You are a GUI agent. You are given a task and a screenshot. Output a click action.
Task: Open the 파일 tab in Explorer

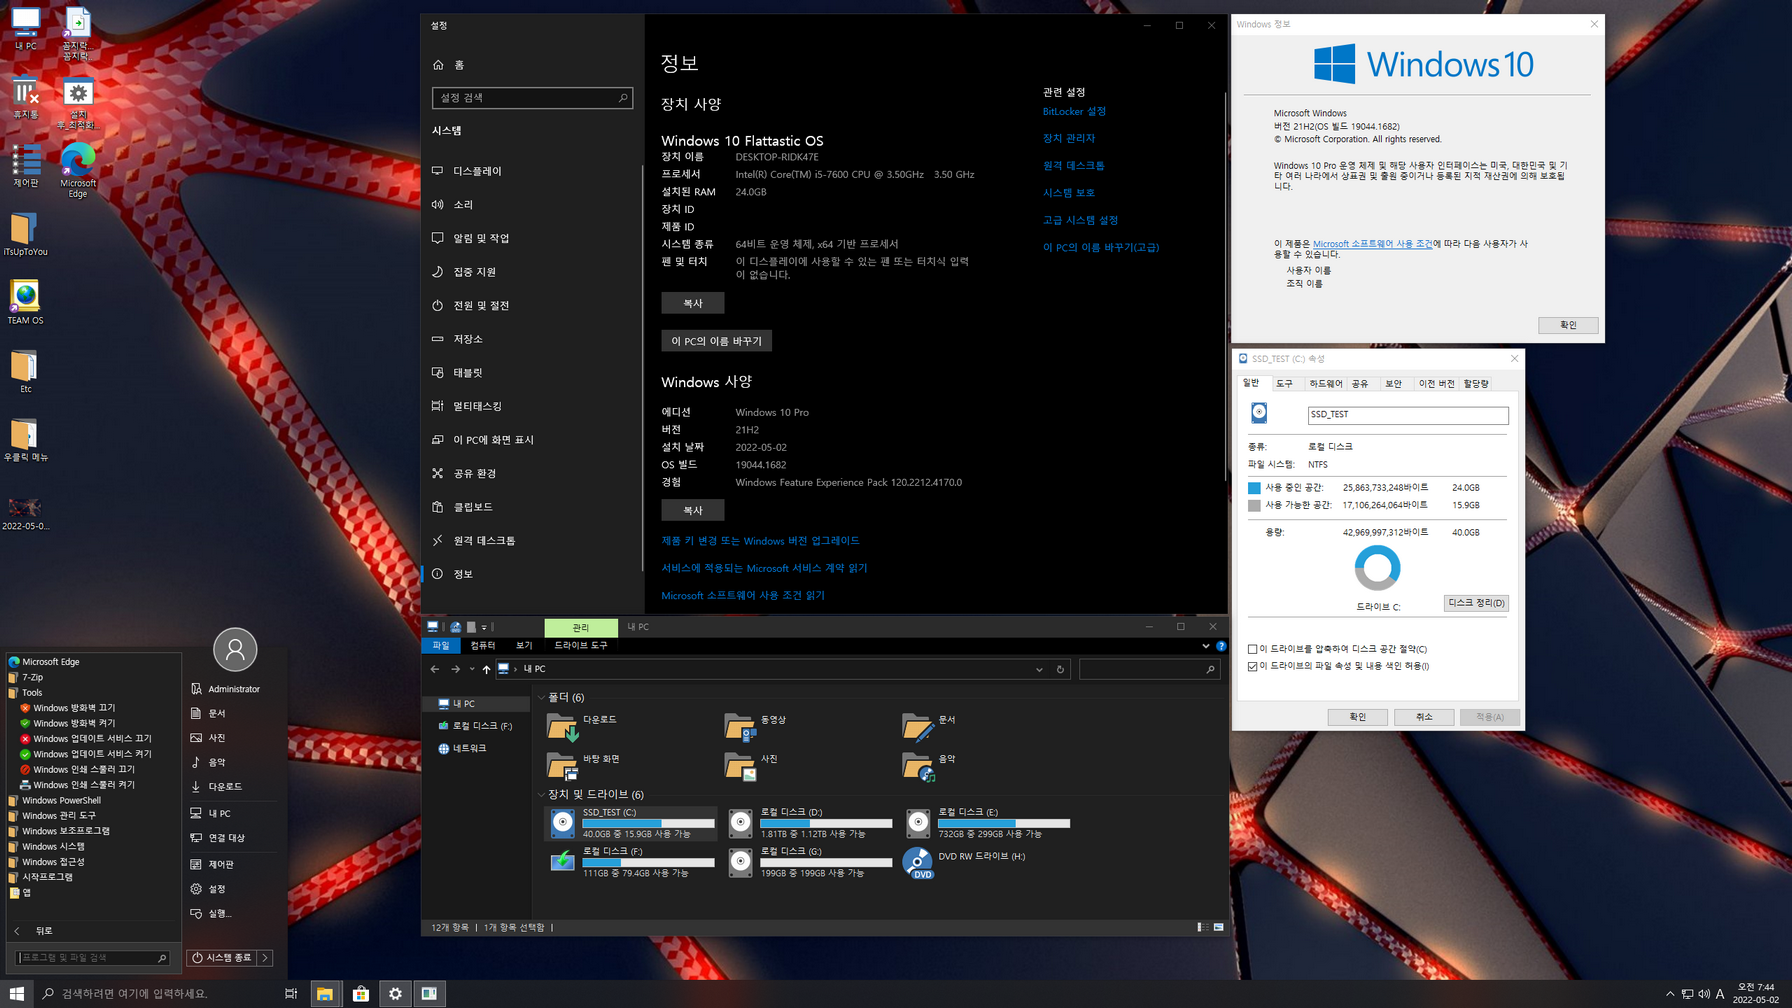pyautogui.click(x=441, y=646)
